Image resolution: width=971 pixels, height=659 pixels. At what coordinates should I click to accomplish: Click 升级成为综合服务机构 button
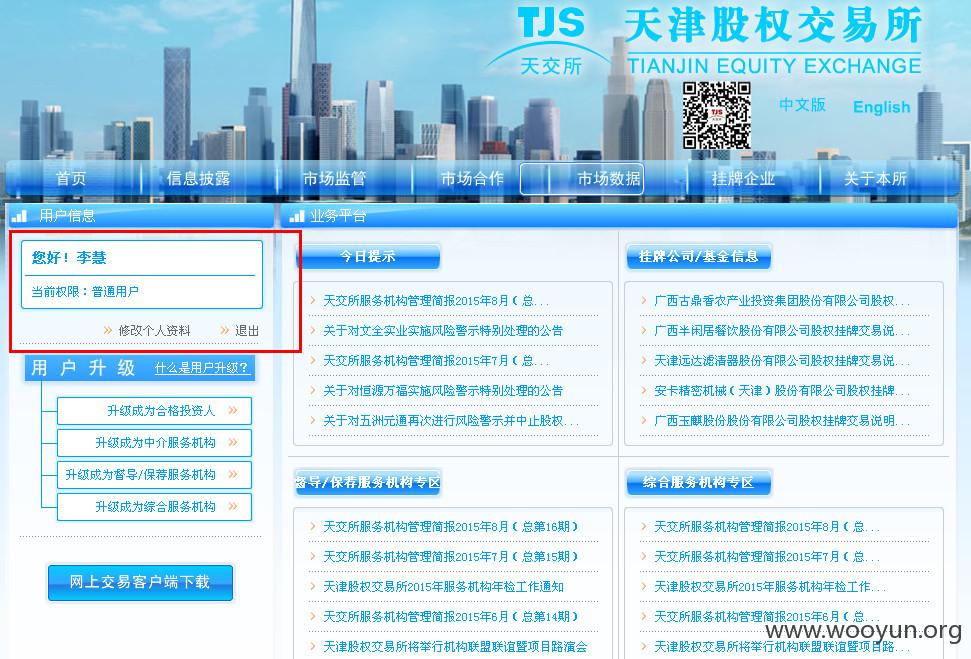tap(154, 507)
